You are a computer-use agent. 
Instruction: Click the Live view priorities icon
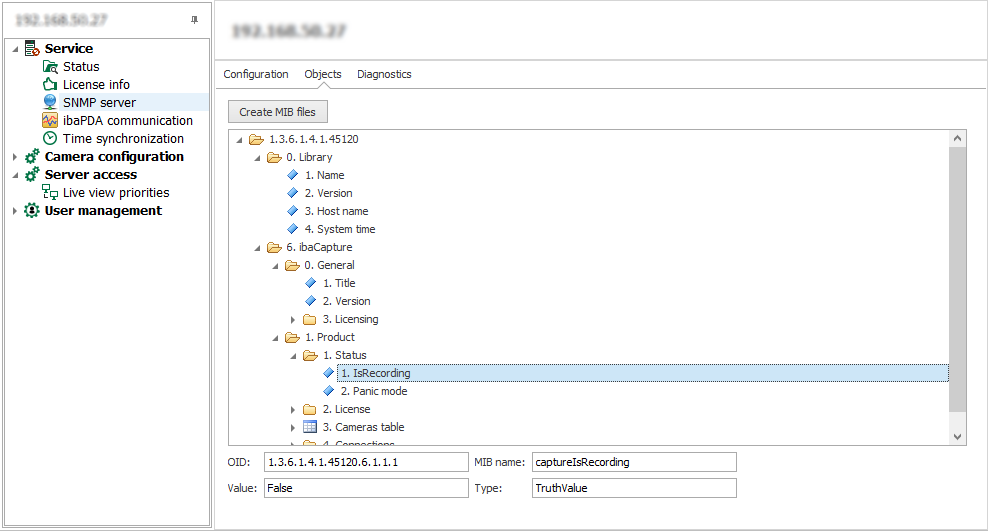(x=50, y=192)
